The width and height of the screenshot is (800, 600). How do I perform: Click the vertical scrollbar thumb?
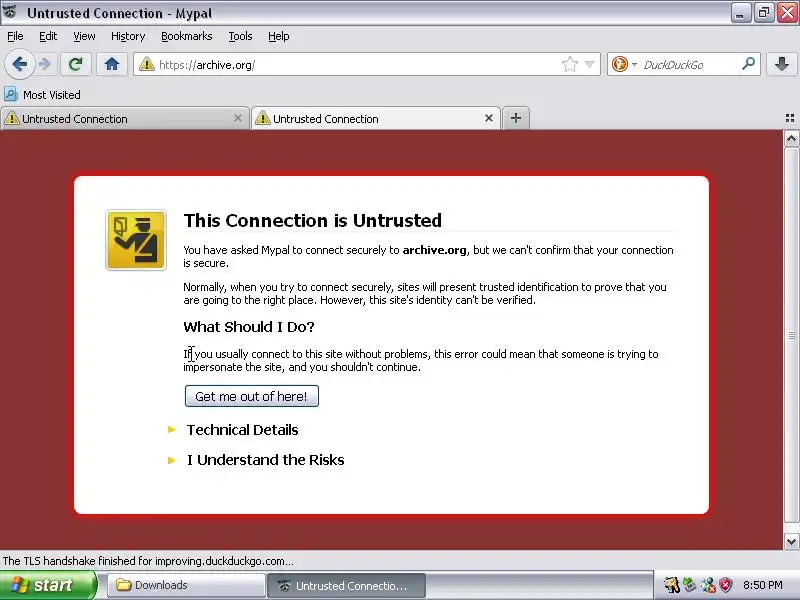(791, 335)
